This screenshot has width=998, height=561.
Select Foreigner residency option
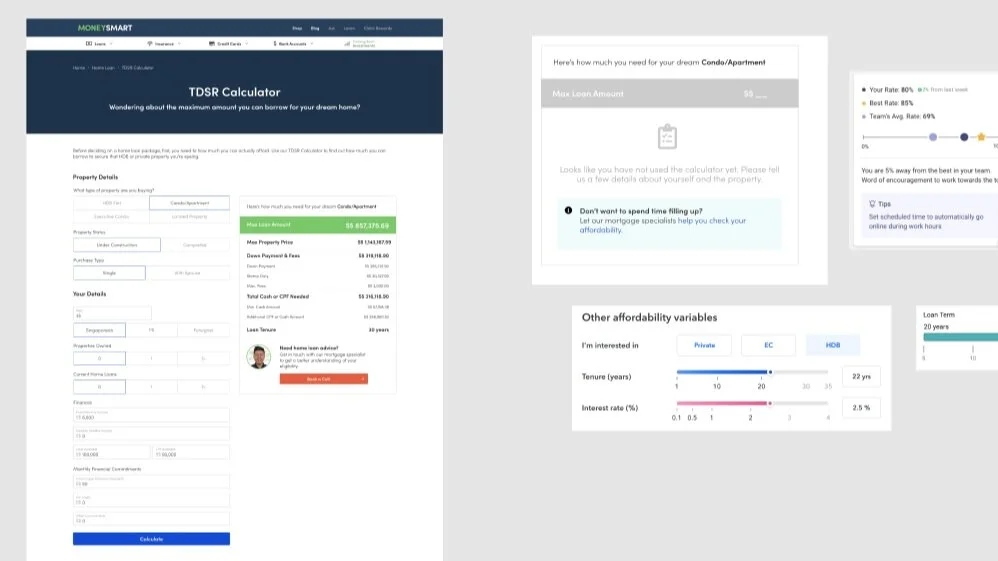point(204,330)
